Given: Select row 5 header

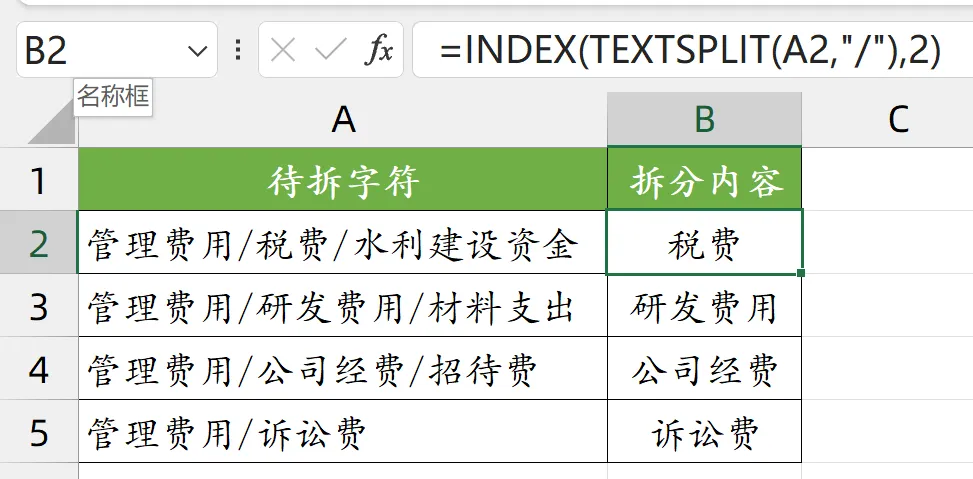Looking at the screenshot, I should coord(38,432).
